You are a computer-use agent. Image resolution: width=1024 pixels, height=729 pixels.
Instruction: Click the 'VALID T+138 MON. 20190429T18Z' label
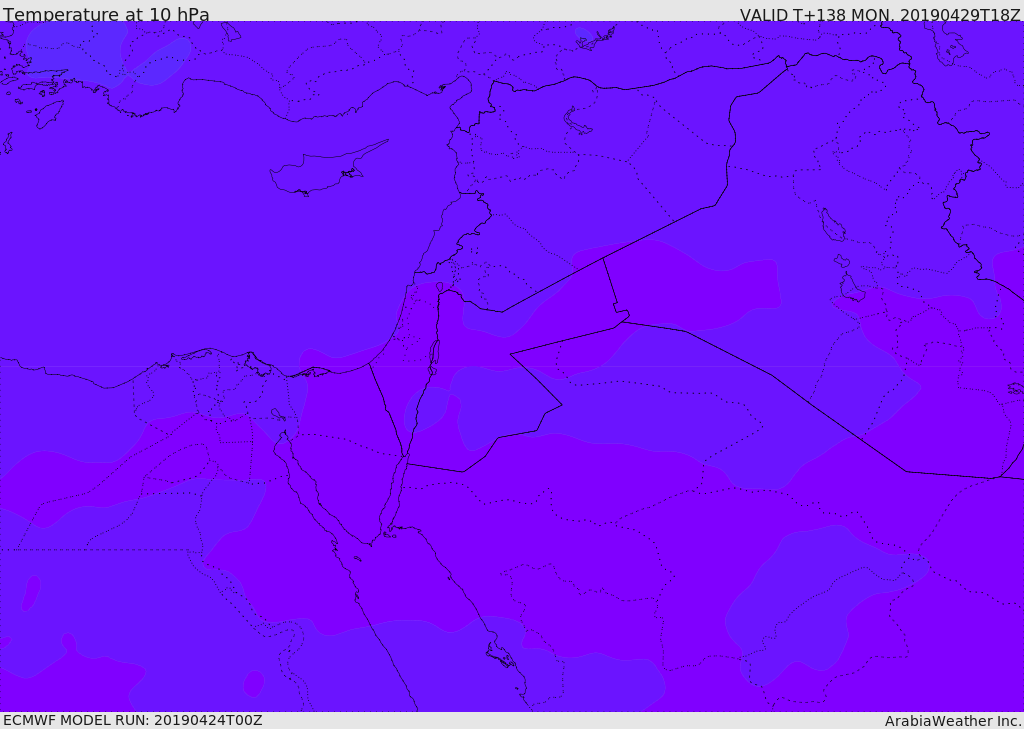click(x=880, y=14)
